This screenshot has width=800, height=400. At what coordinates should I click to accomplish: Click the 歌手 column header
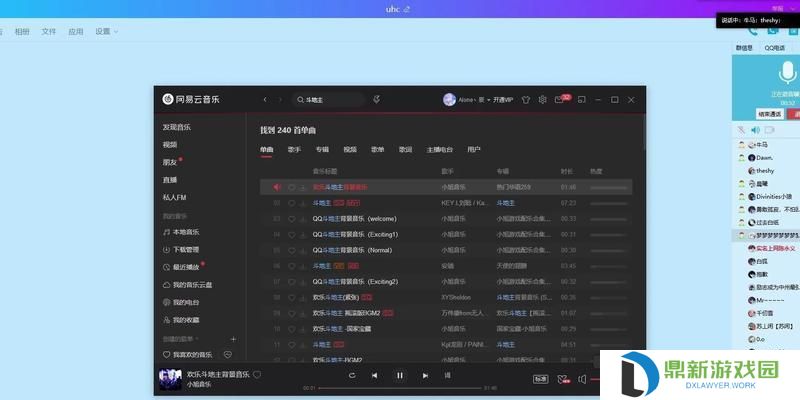point(447,171)
